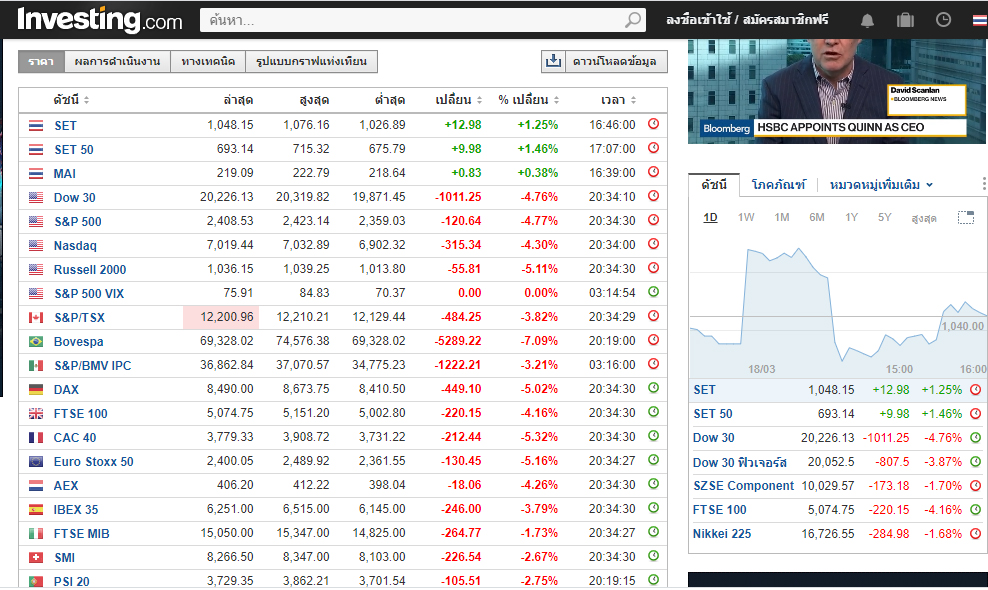This screenshot has height=590, width=988.
Task: Select the 5Y chart range
Action: (x=885, y=217)
